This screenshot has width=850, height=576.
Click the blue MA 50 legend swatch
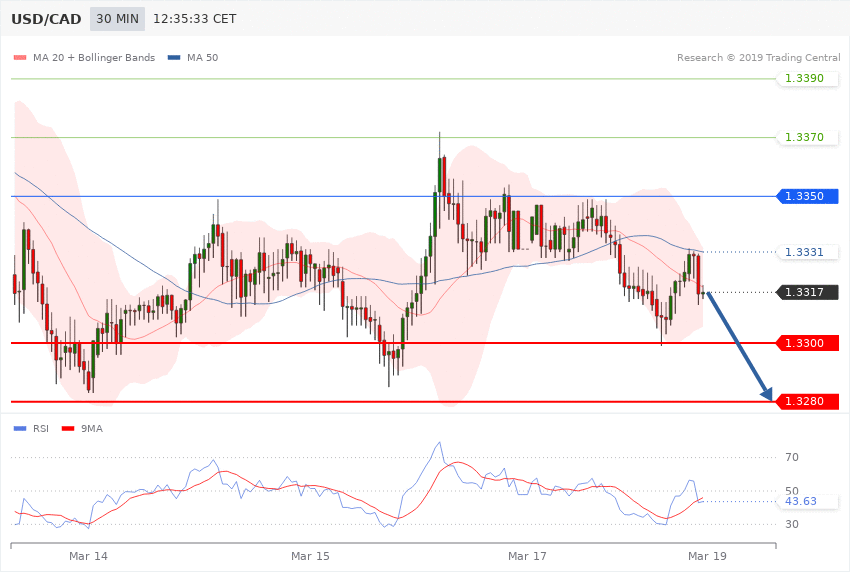pyautogui.click(x=174, y=57)
